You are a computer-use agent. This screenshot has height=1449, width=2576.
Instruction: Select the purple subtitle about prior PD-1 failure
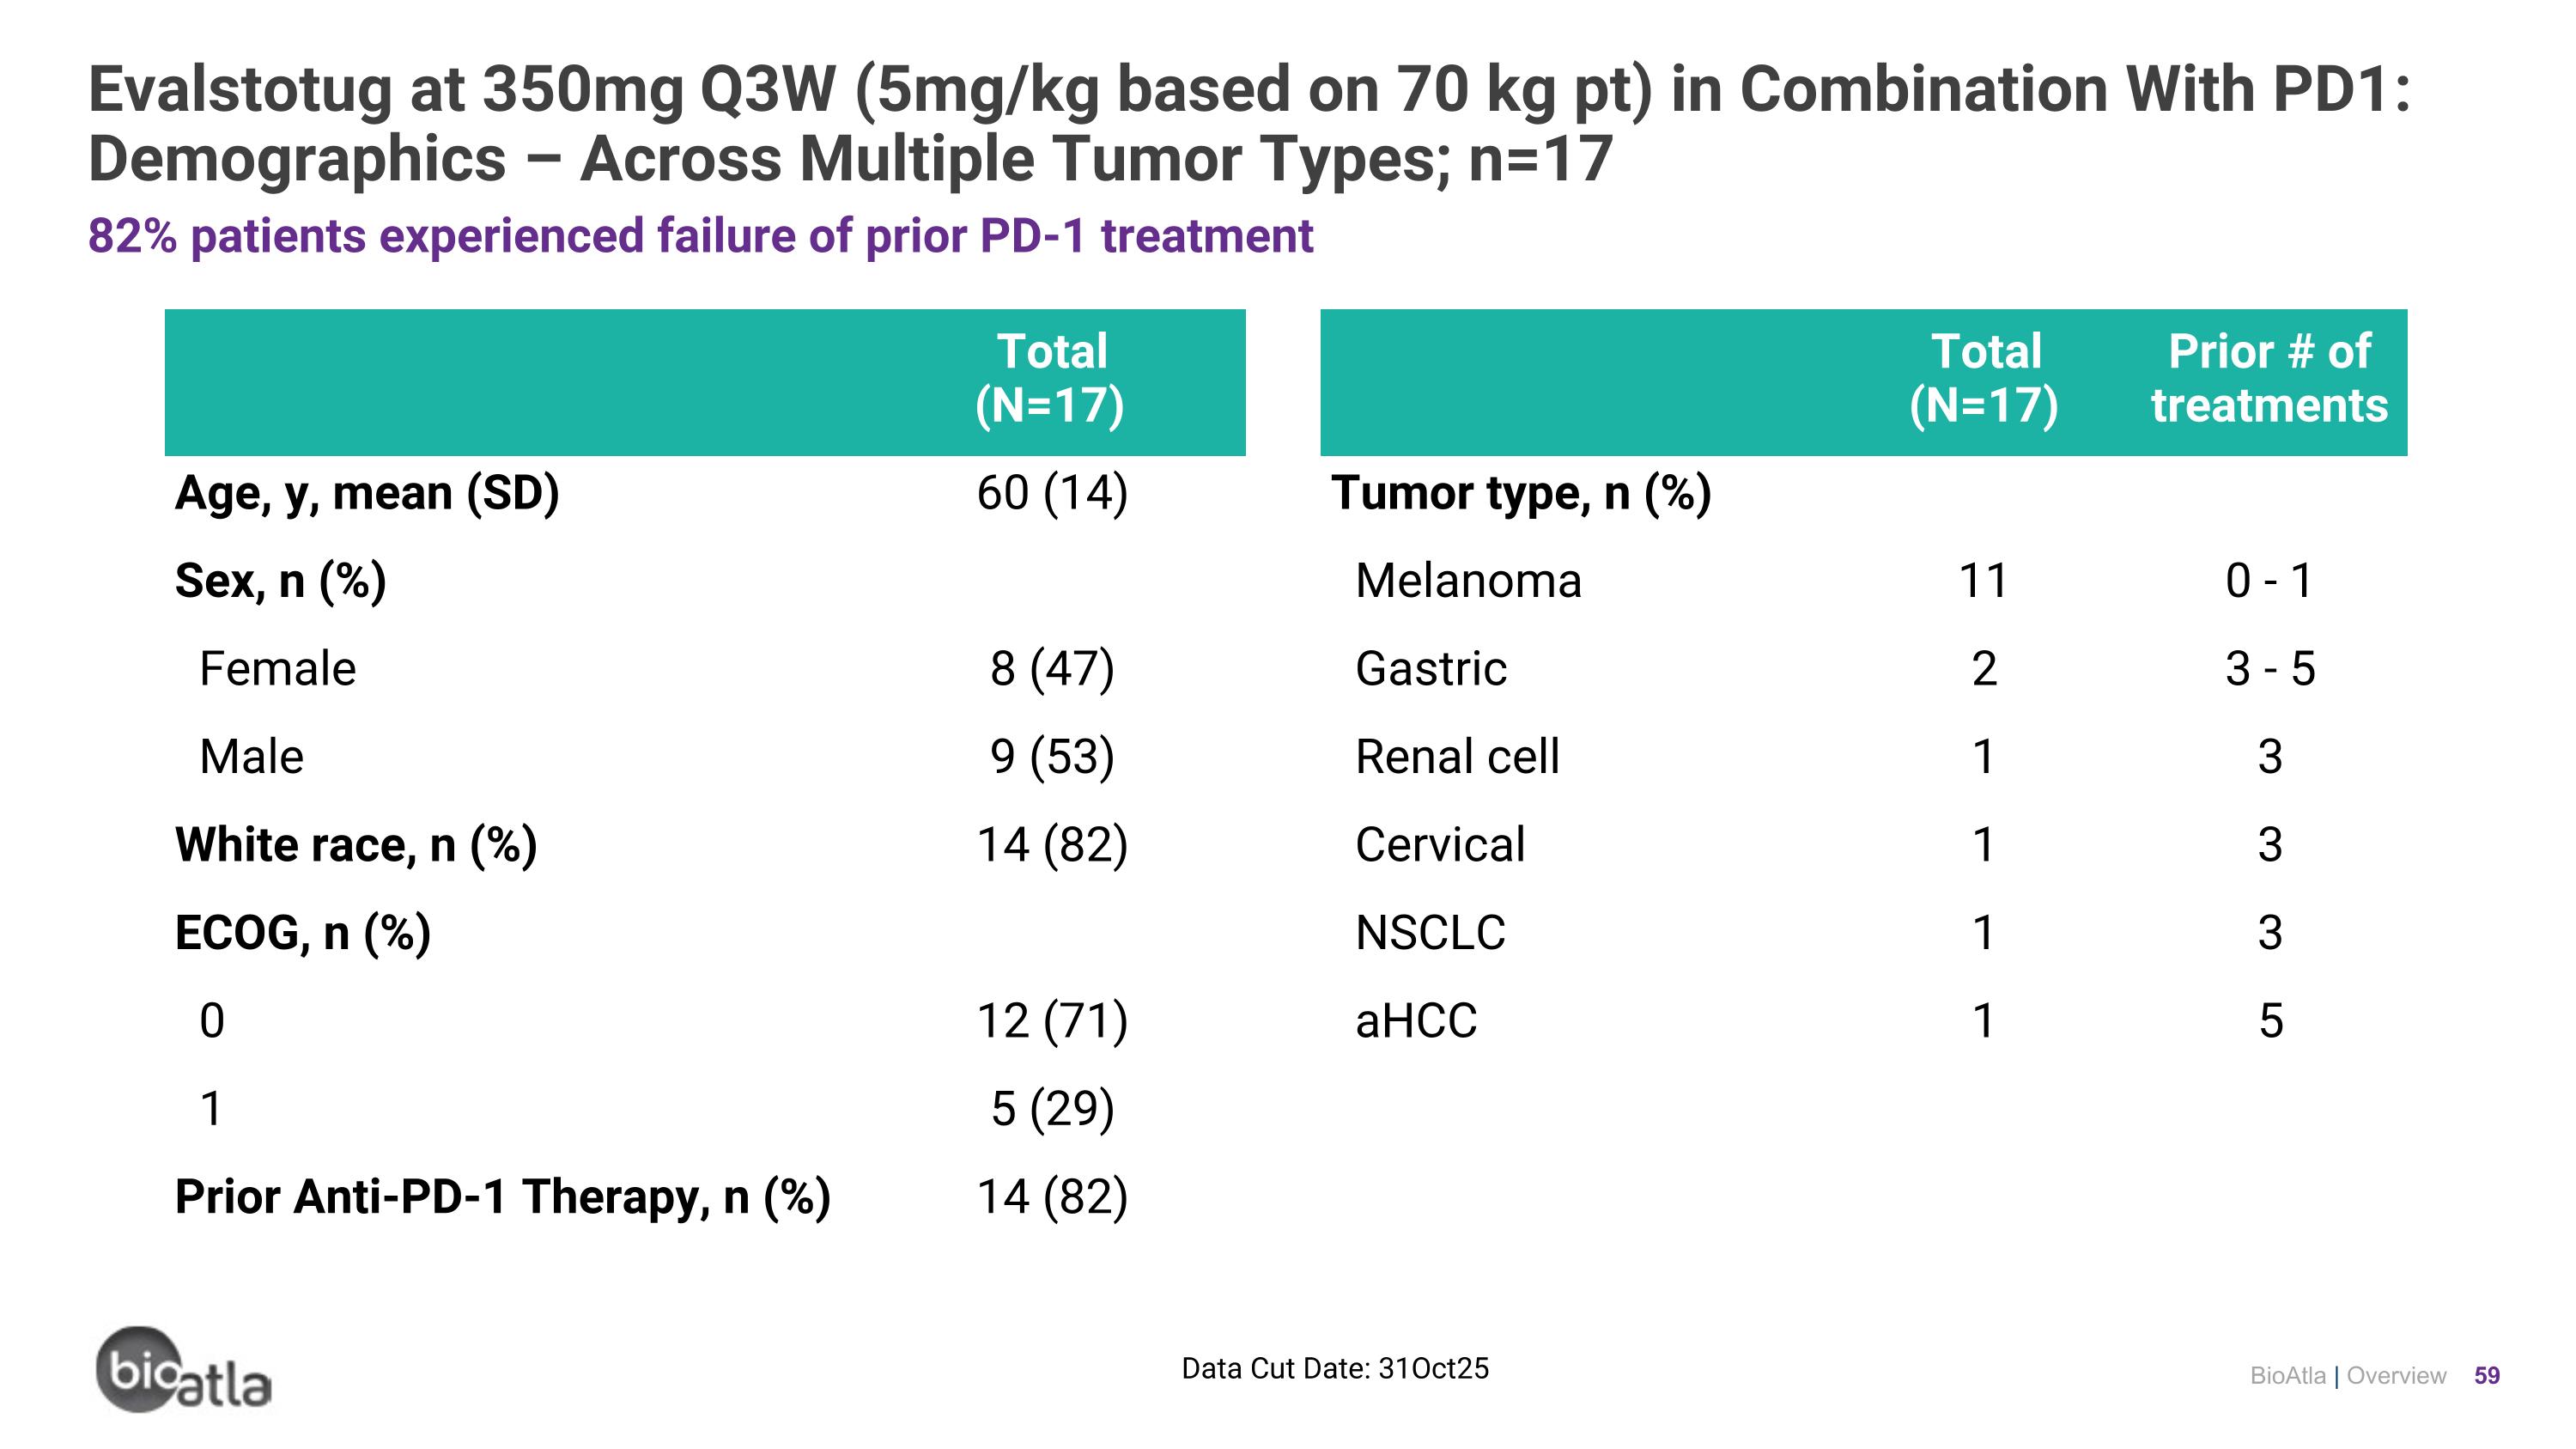coord(700,236)
